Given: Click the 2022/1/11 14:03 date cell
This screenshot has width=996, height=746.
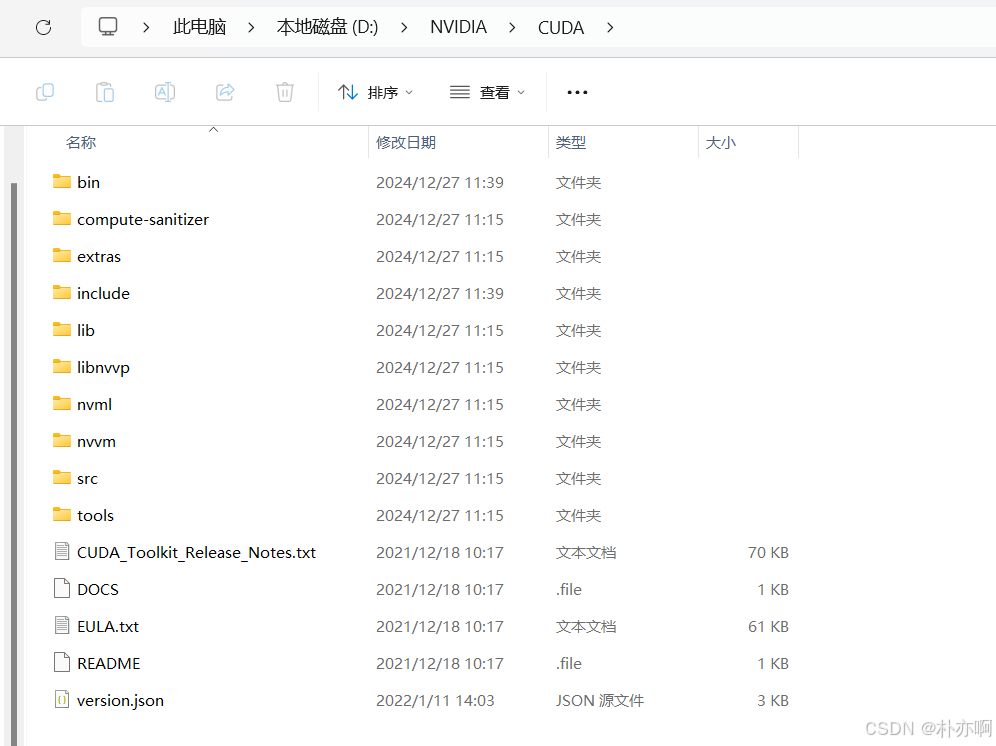Looking at the screenshot, I should pyautogui.click(x=435, y=700).
